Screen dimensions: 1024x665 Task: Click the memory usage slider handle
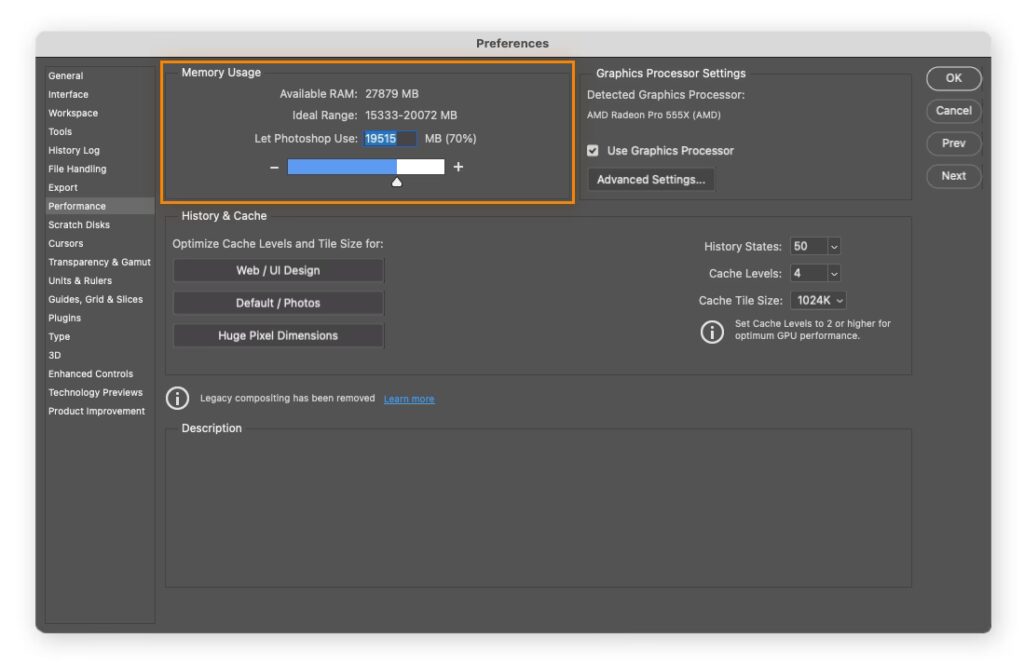tap(397, 182)
